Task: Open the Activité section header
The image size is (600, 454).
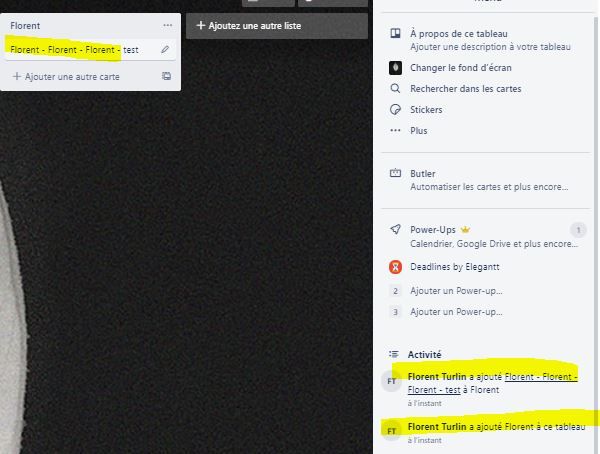Action: [x=424, y=354]
